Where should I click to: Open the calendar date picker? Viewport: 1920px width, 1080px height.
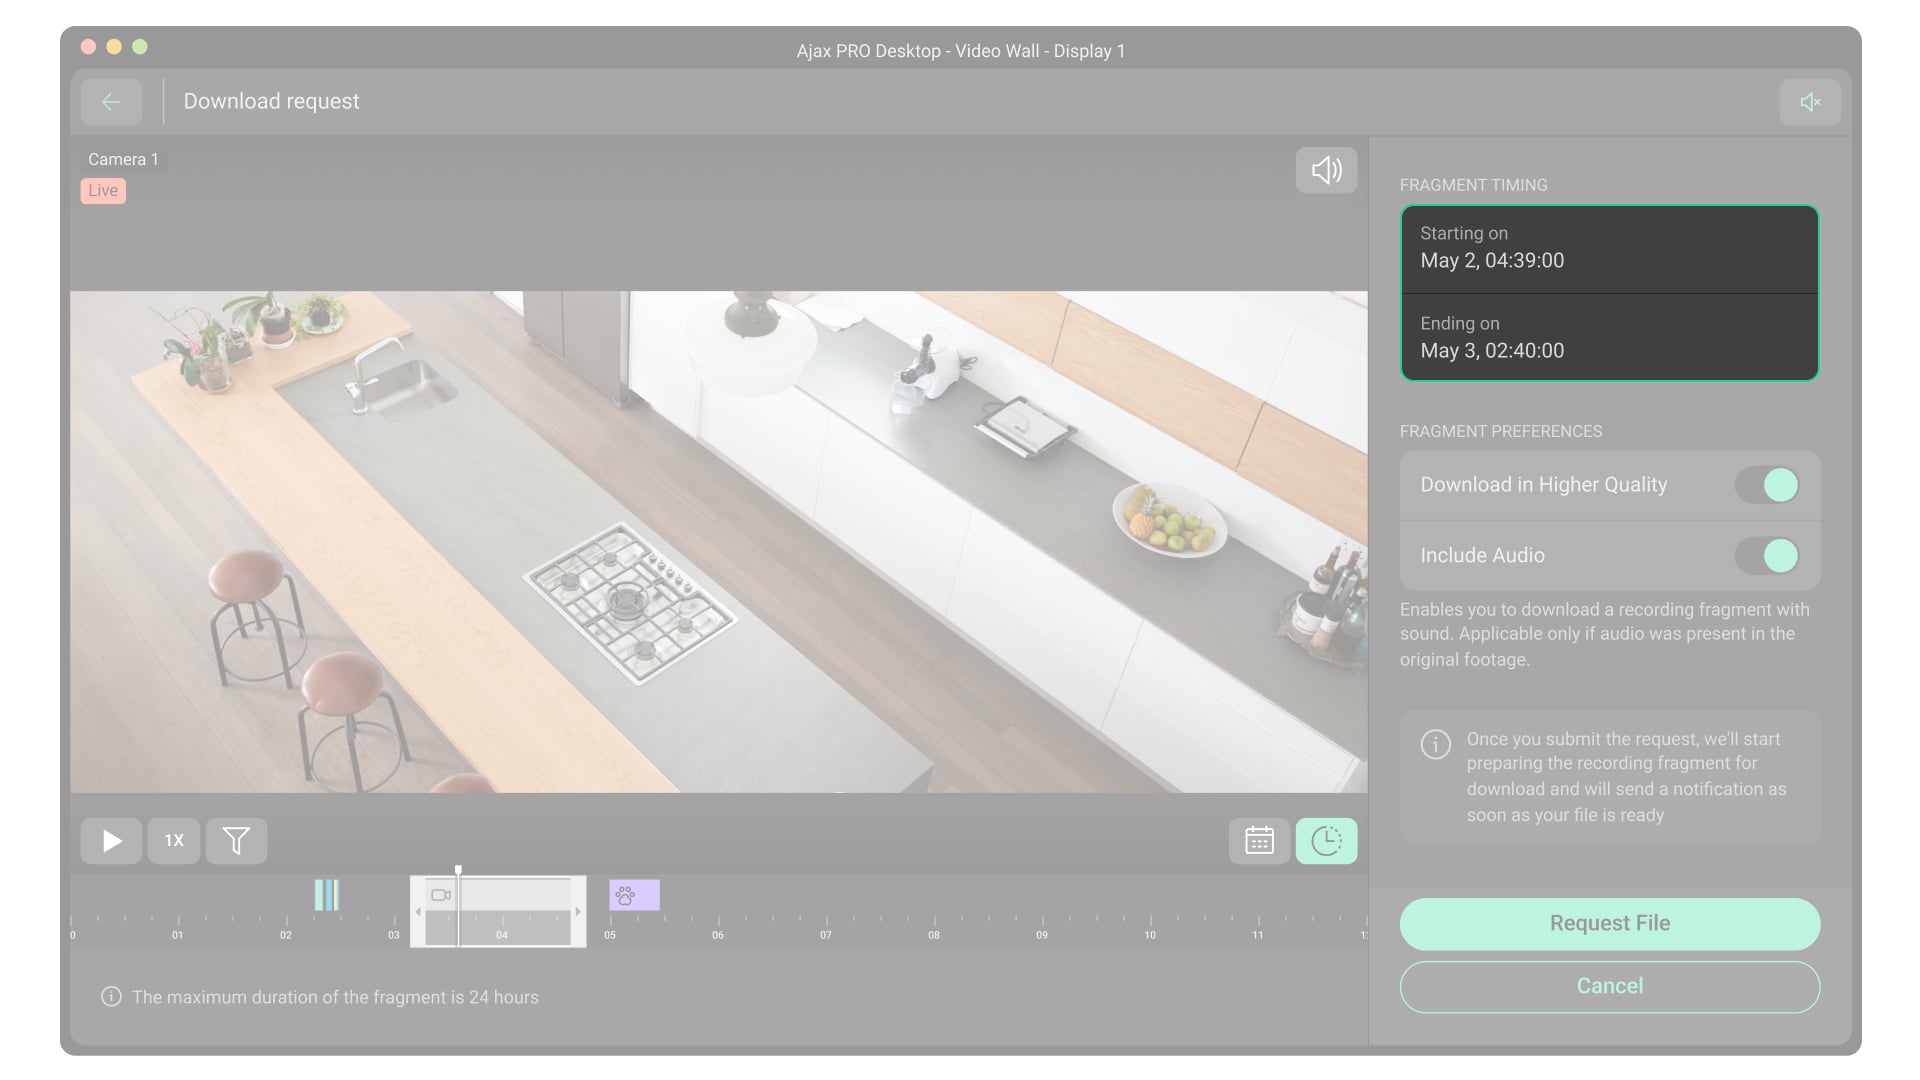[1259, 841]
